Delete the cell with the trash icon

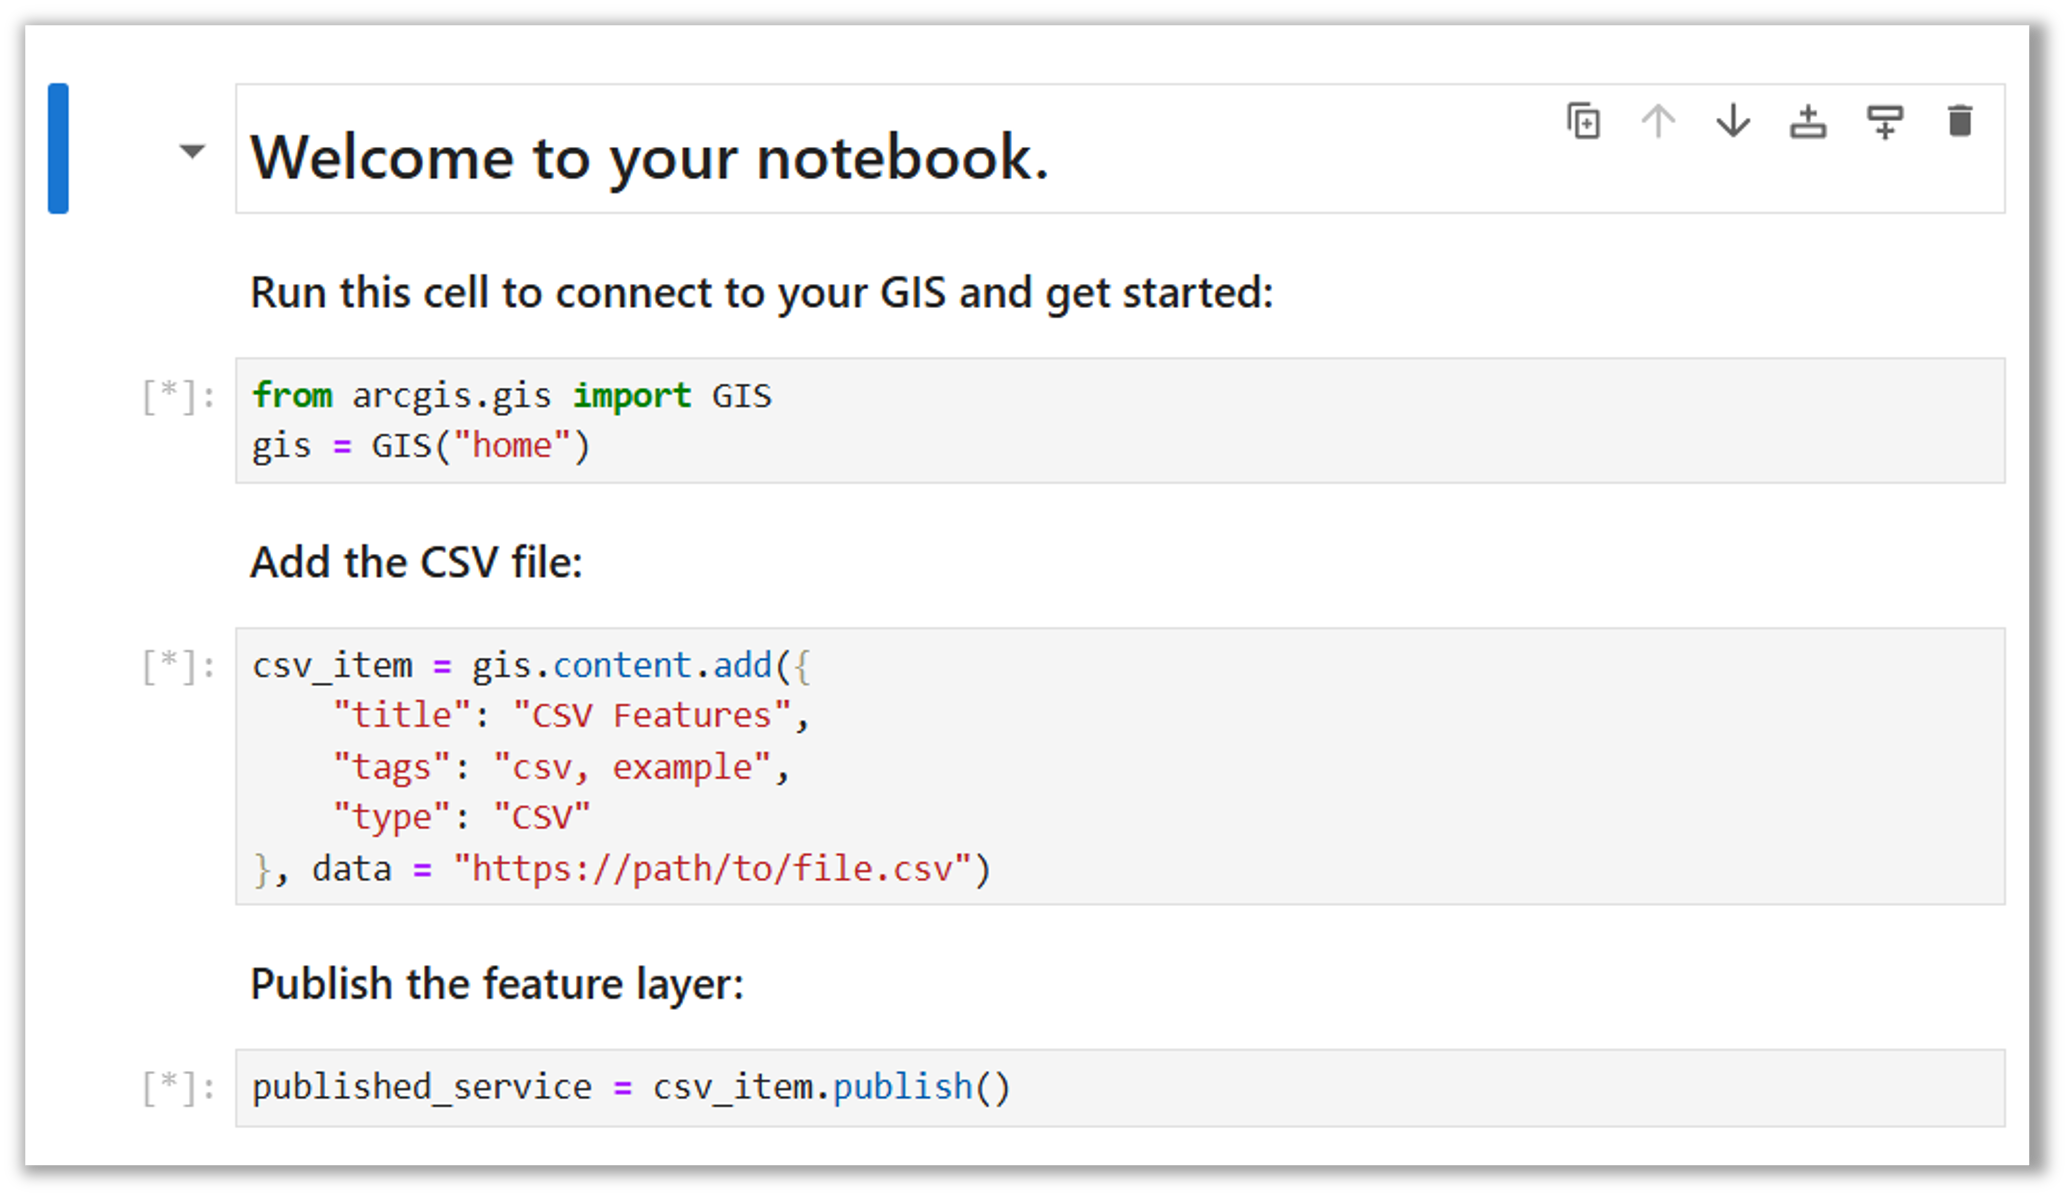(1959, 121)
